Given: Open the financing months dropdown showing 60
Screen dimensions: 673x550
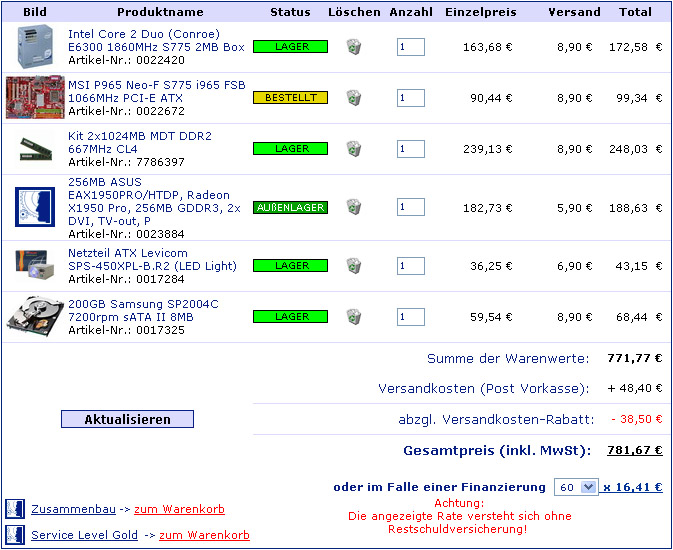Looking at the screenshot, I should [x=576, y=487].
